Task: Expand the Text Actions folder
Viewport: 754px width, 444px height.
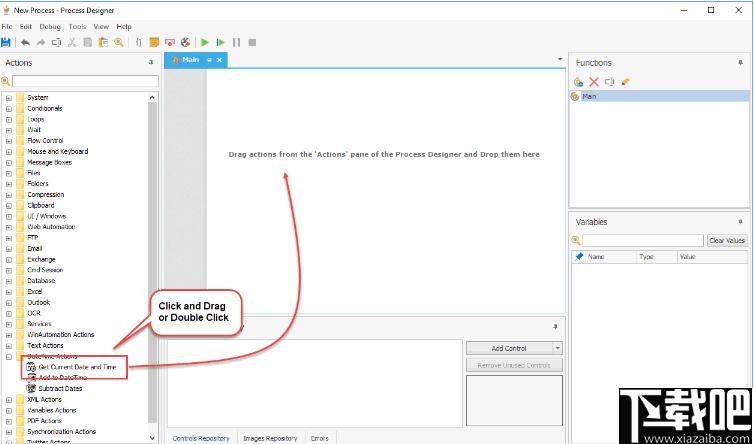Action: click(9, 346)
